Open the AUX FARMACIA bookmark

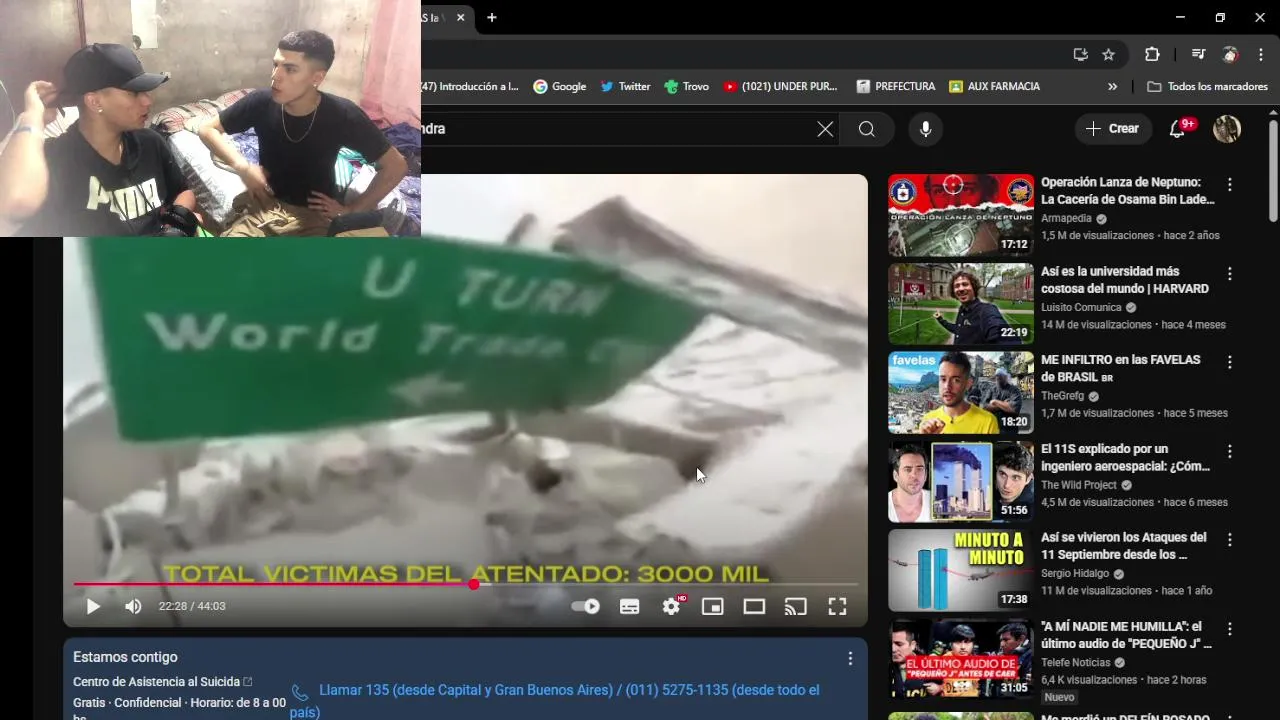tap(995, 87)
